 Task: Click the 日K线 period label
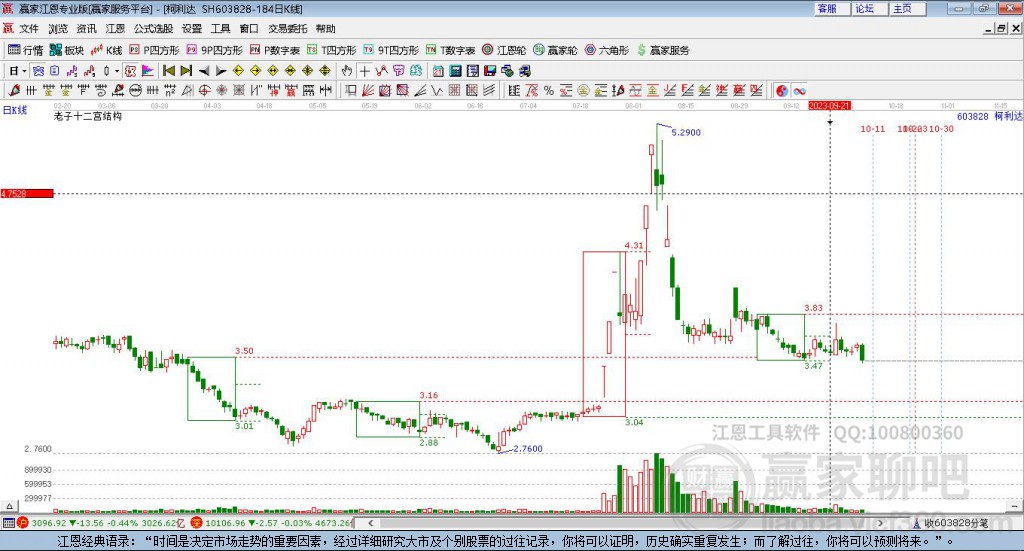pos(15,110)
